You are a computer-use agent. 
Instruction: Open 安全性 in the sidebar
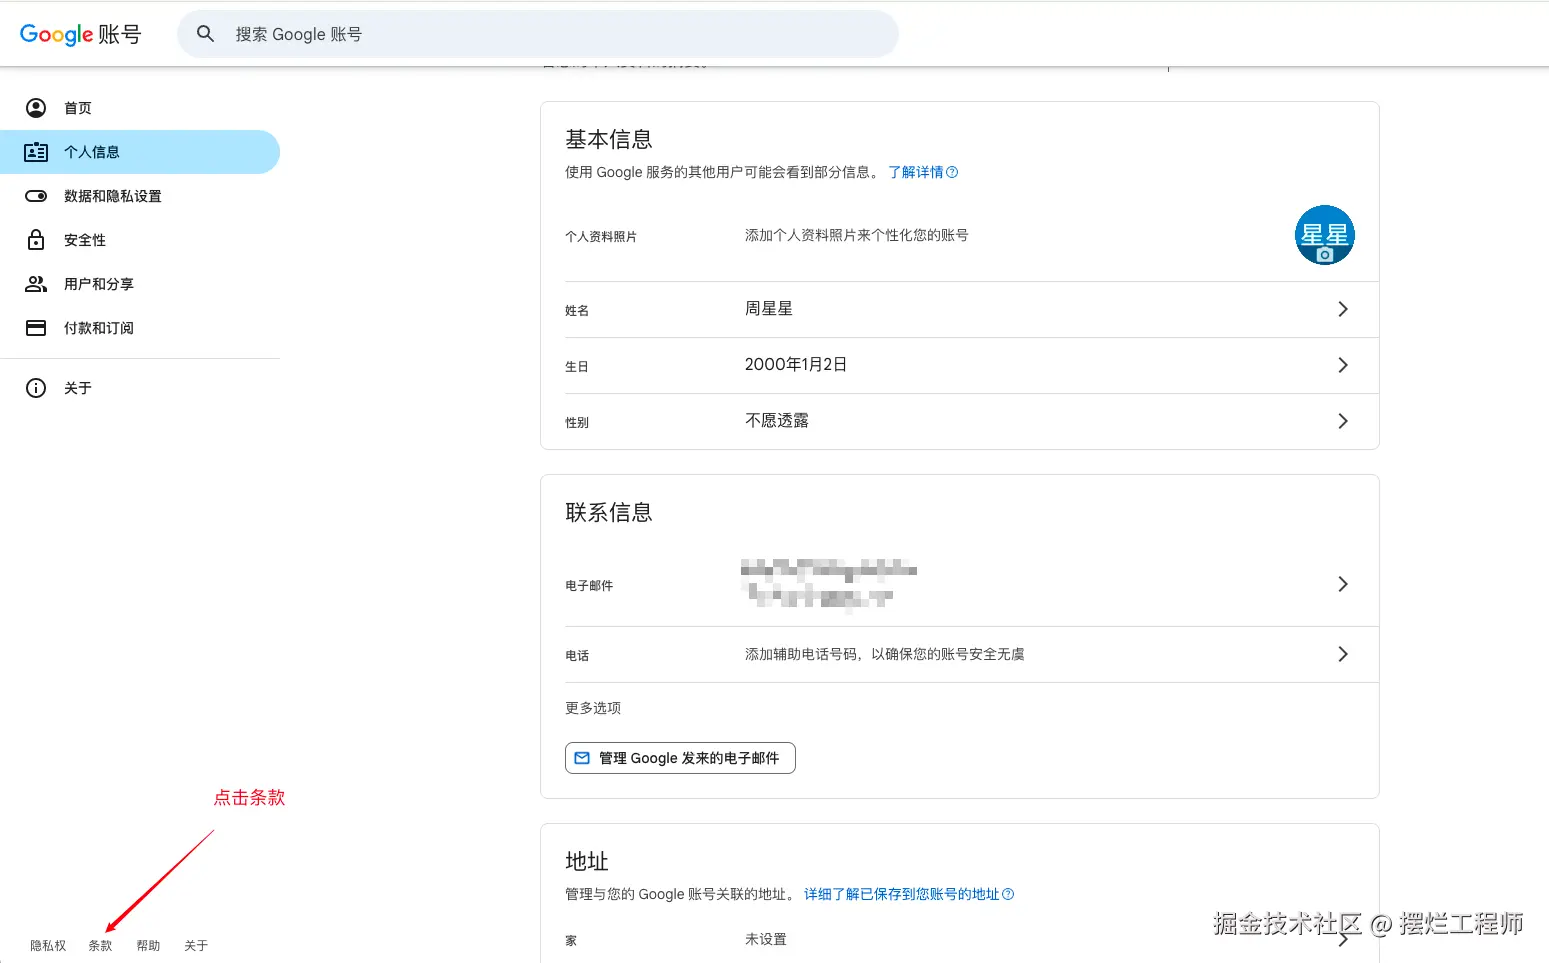[140, 240]
